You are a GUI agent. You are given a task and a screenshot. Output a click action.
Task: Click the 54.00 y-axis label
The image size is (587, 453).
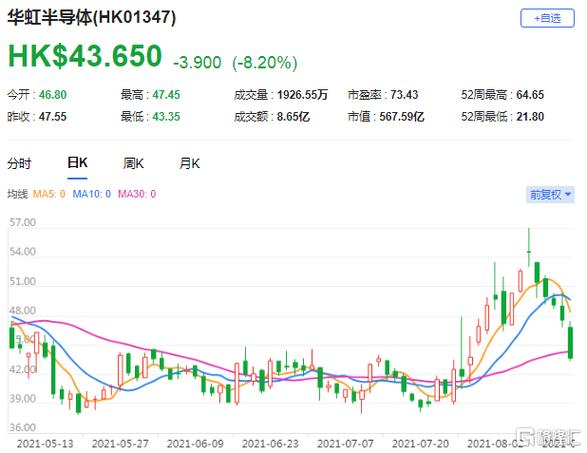(x=23, y=252)
